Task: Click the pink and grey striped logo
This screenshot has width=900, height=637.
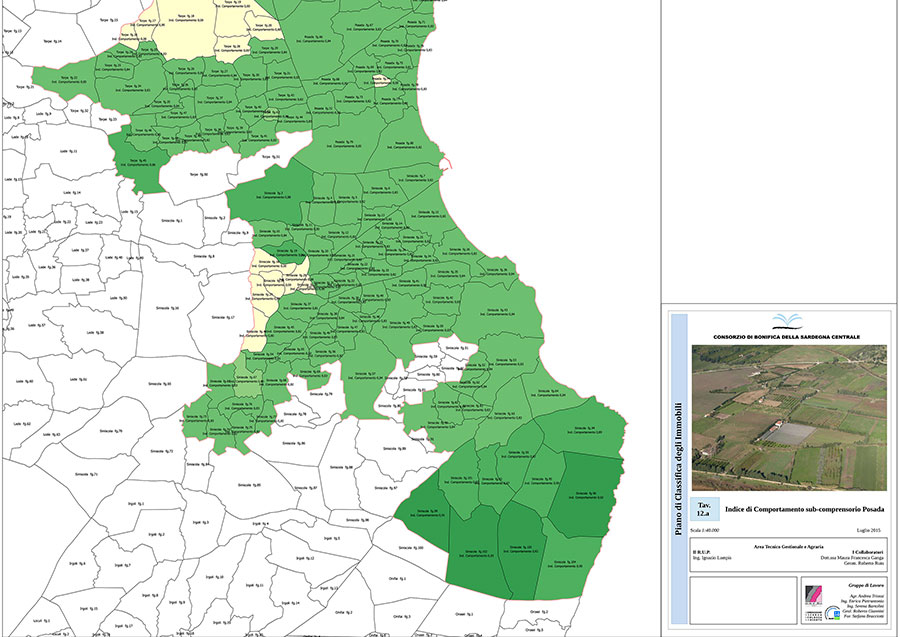Action: 813,595
